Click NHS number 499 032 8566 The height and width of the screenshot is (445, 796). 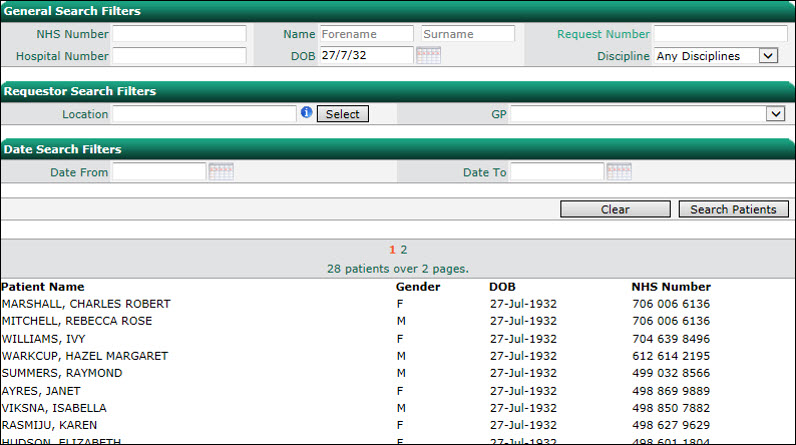[x=671, y=373]
